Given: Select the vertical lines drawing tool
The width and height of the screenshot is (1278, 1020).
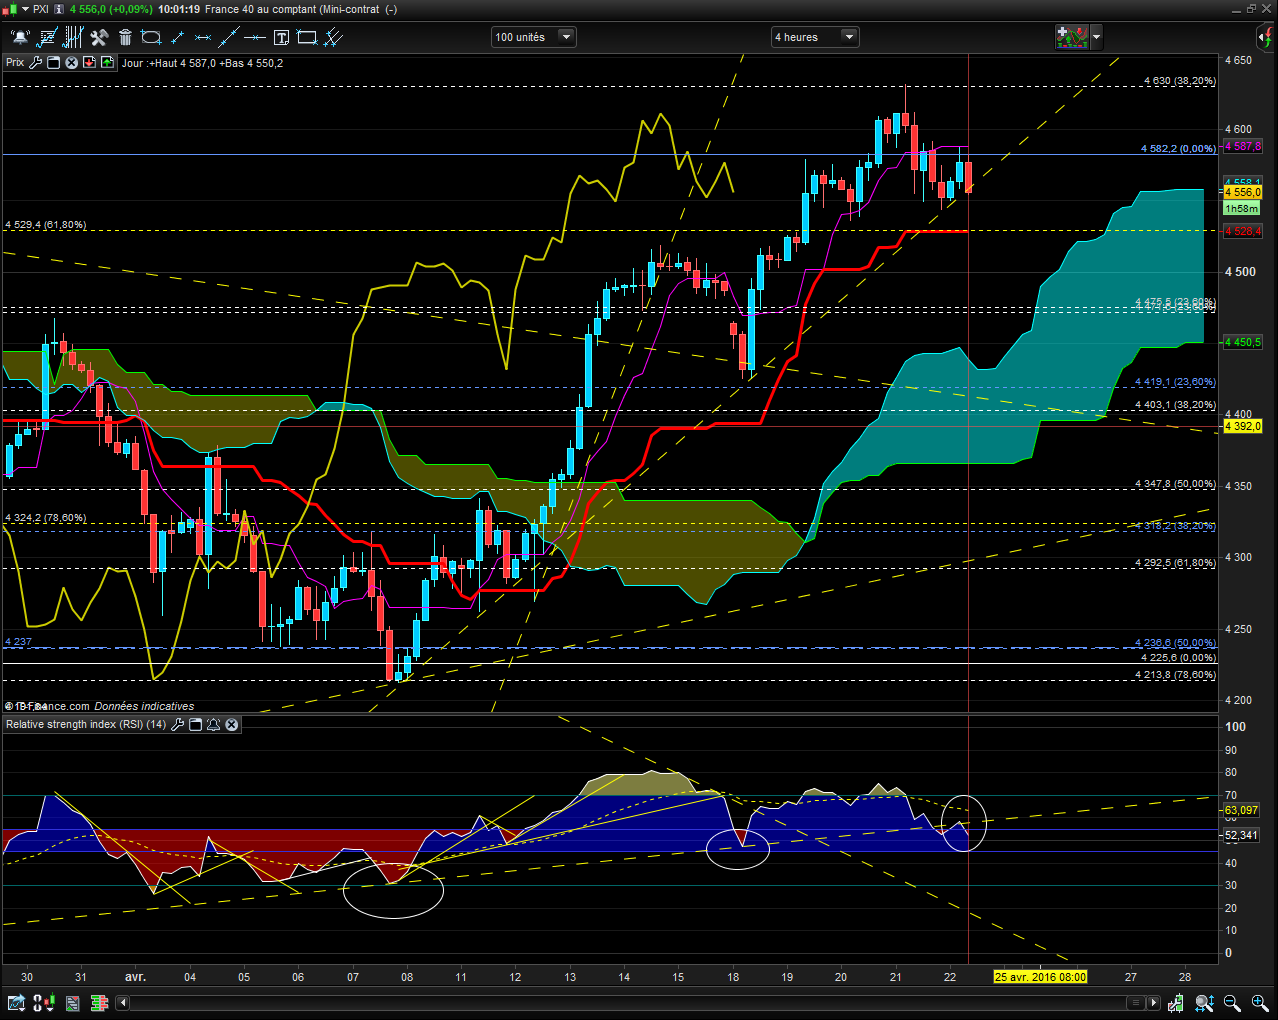Looking at the screenshot, I should pos(73,38).
